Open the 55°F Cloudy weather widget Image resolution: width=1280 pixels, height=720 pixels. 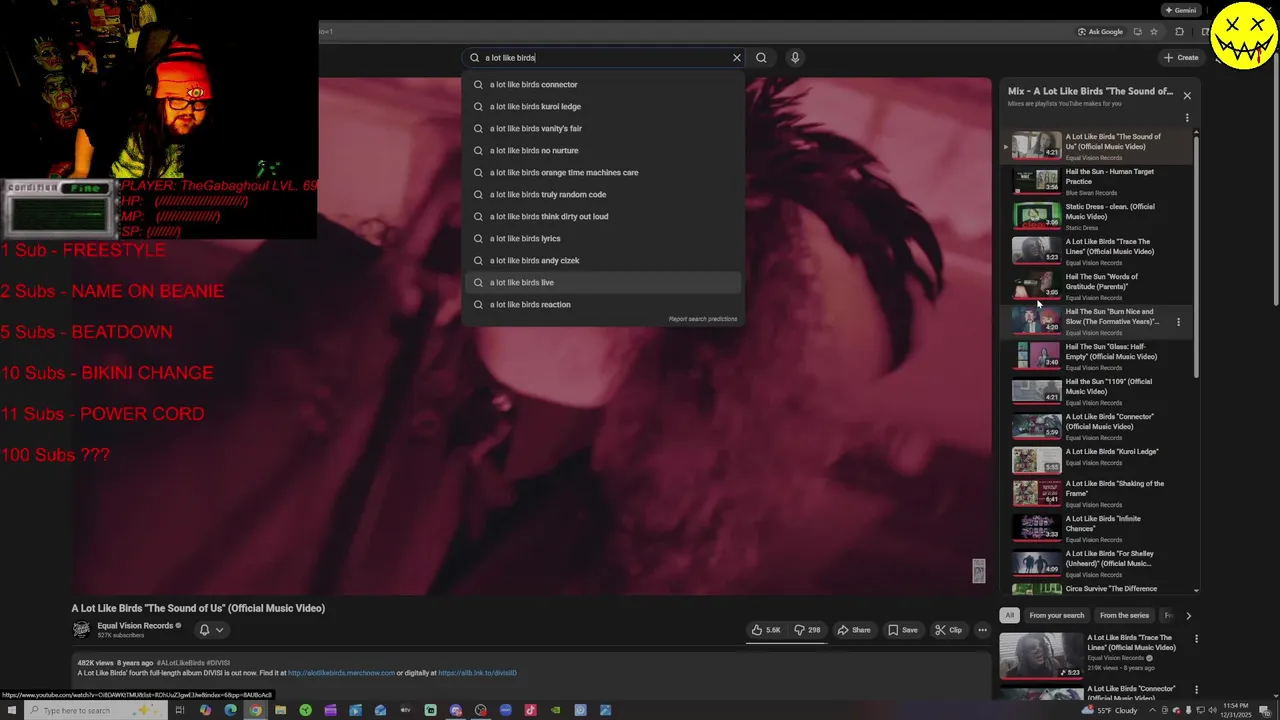coord(1111,710)
